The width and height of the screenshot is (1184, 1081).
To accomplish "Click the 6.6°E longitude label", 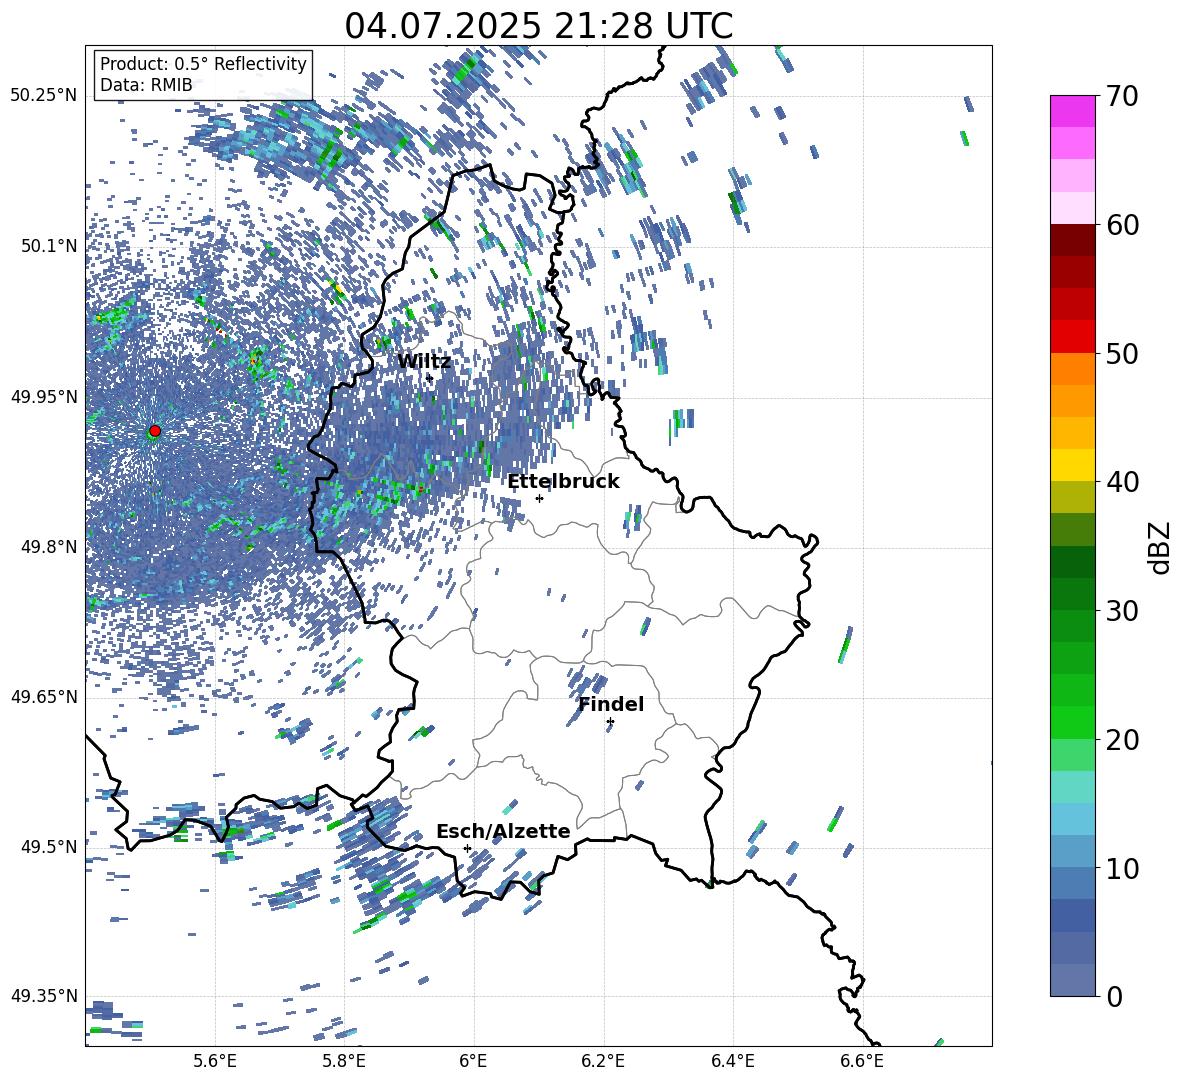I will tap(862, 1062).
